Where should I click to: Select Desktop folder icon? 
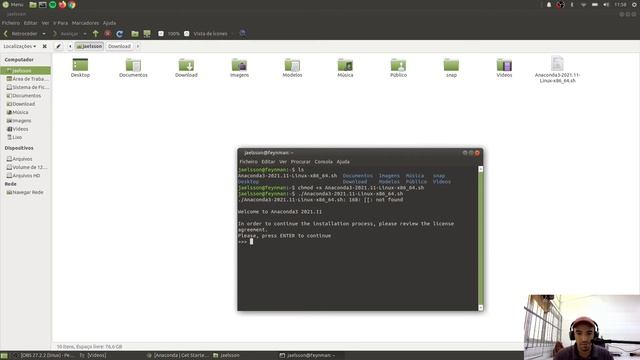click(x=80, y=68)
